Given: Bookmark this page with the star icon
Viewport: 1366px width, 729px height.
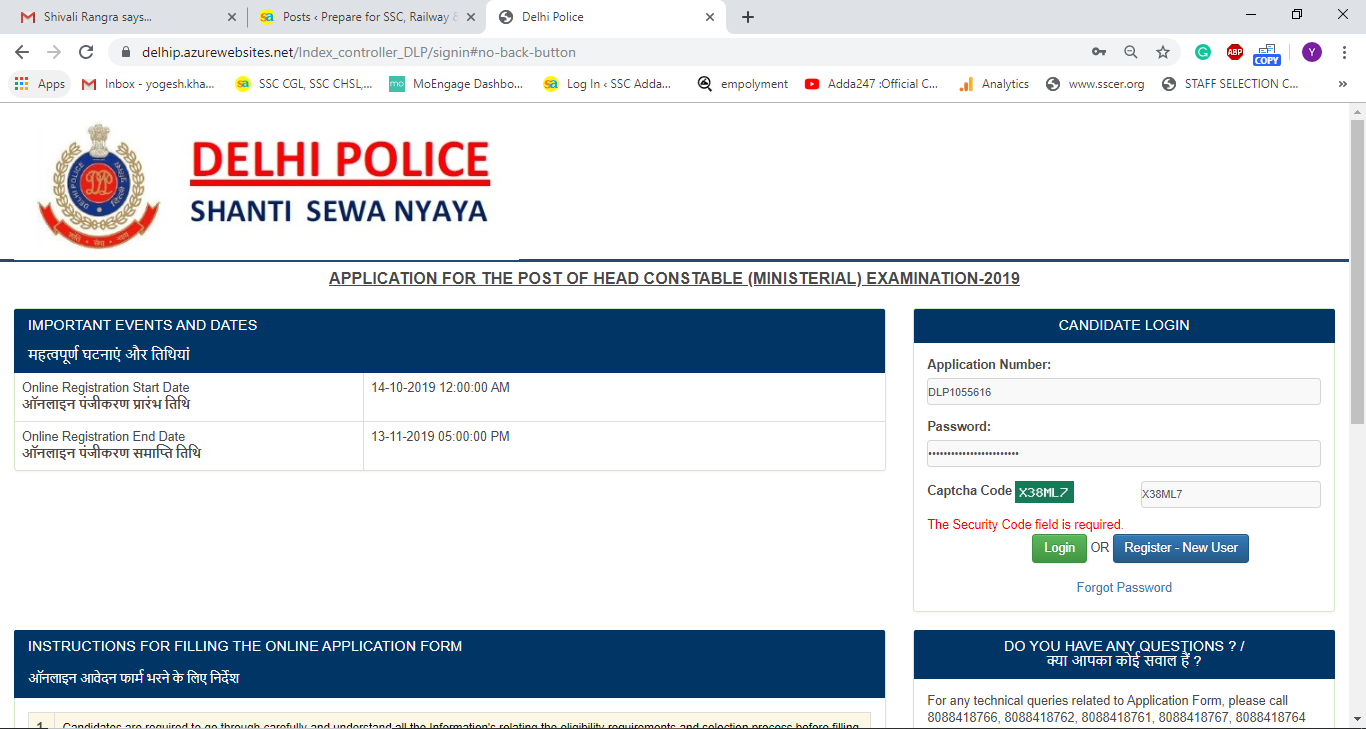Looking at the screenshot, I should click(1163, 52).
